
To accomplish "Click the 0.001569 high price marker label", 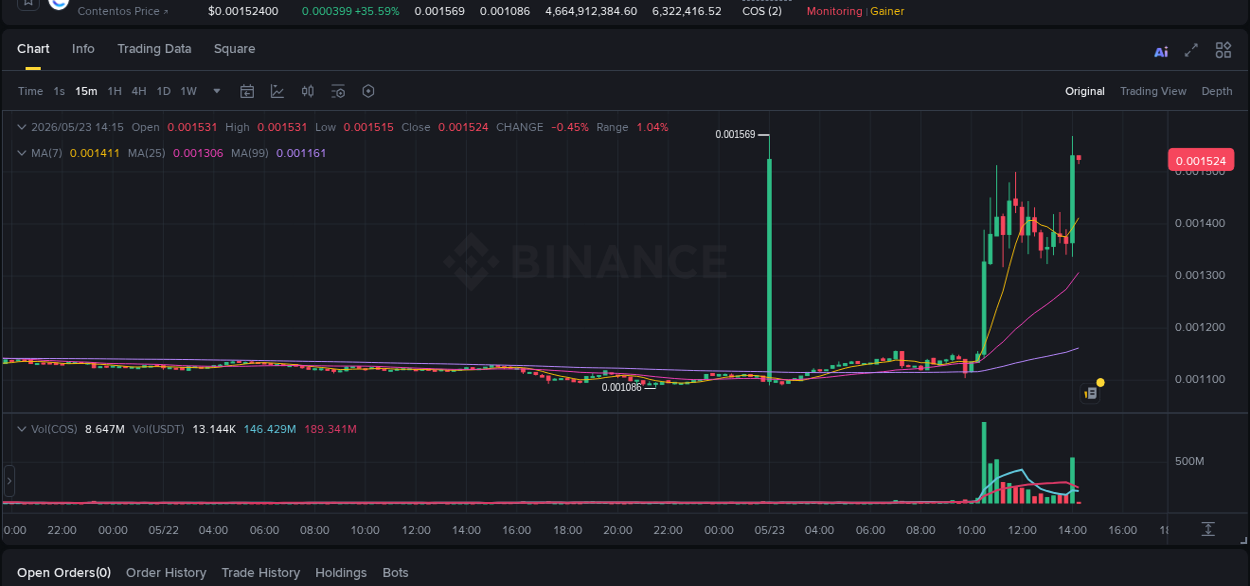I will point(735,134).
